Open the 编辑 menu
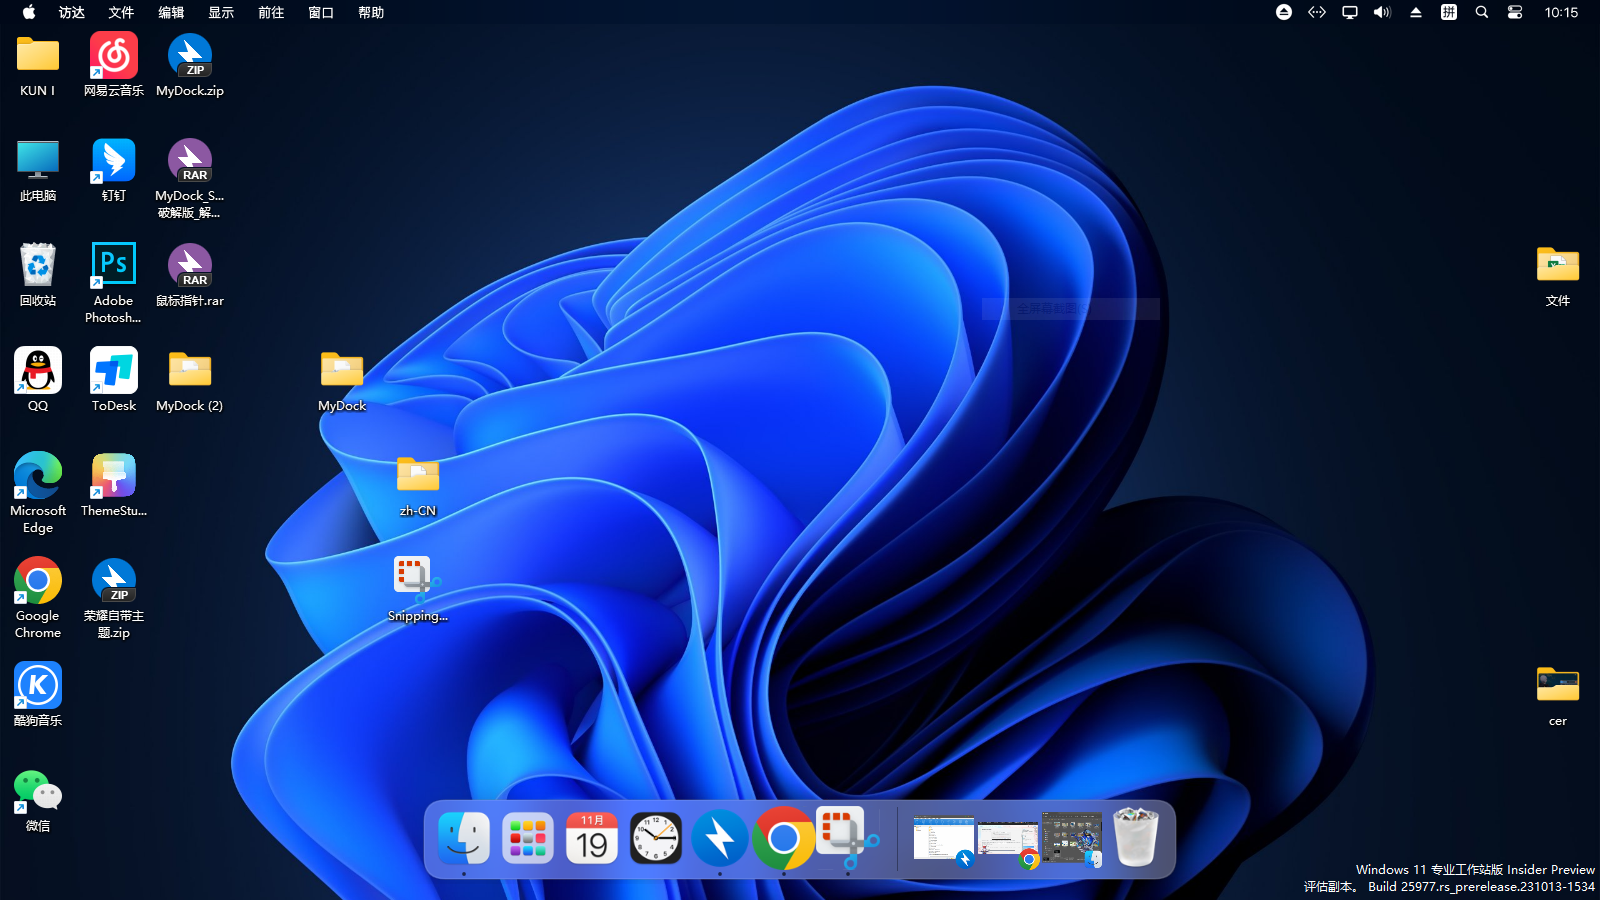 pos(171,13)
